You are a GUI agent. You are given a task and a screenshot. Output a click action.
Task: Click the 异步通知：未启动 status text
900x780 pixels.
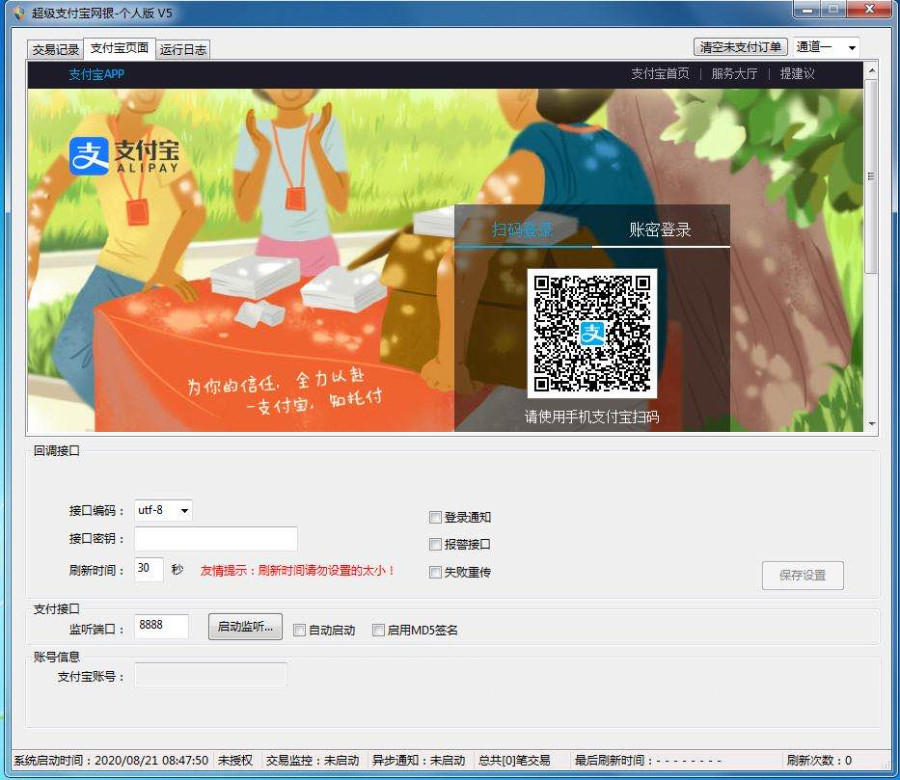point(418,760)
